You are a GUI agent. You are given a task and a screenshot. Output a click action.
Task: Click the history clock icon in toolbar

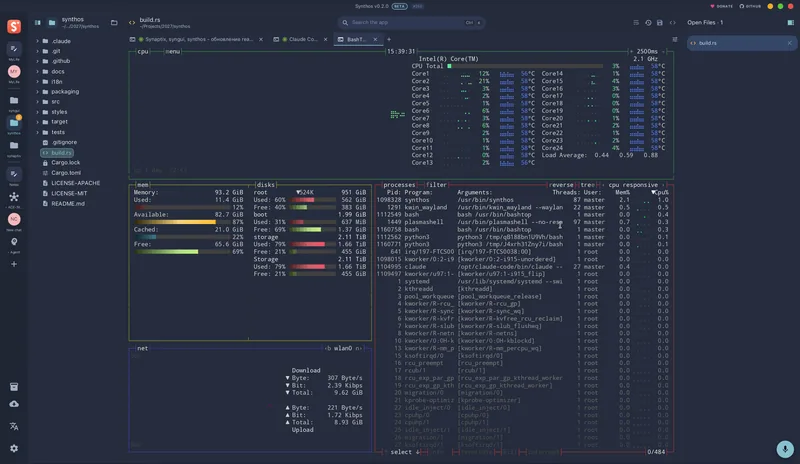pyautogui.click(x=648, y=22)
